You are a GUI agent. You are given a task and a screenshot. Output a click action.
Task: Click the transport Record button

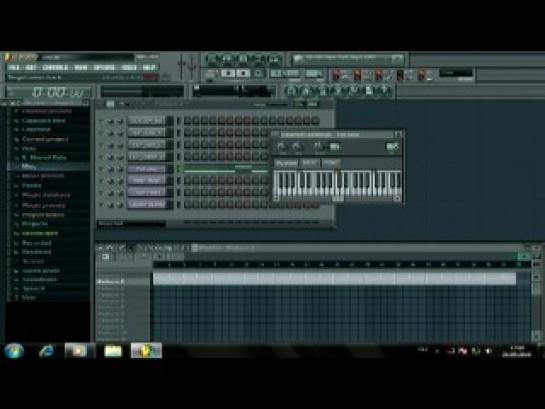(x=259, y=73)
